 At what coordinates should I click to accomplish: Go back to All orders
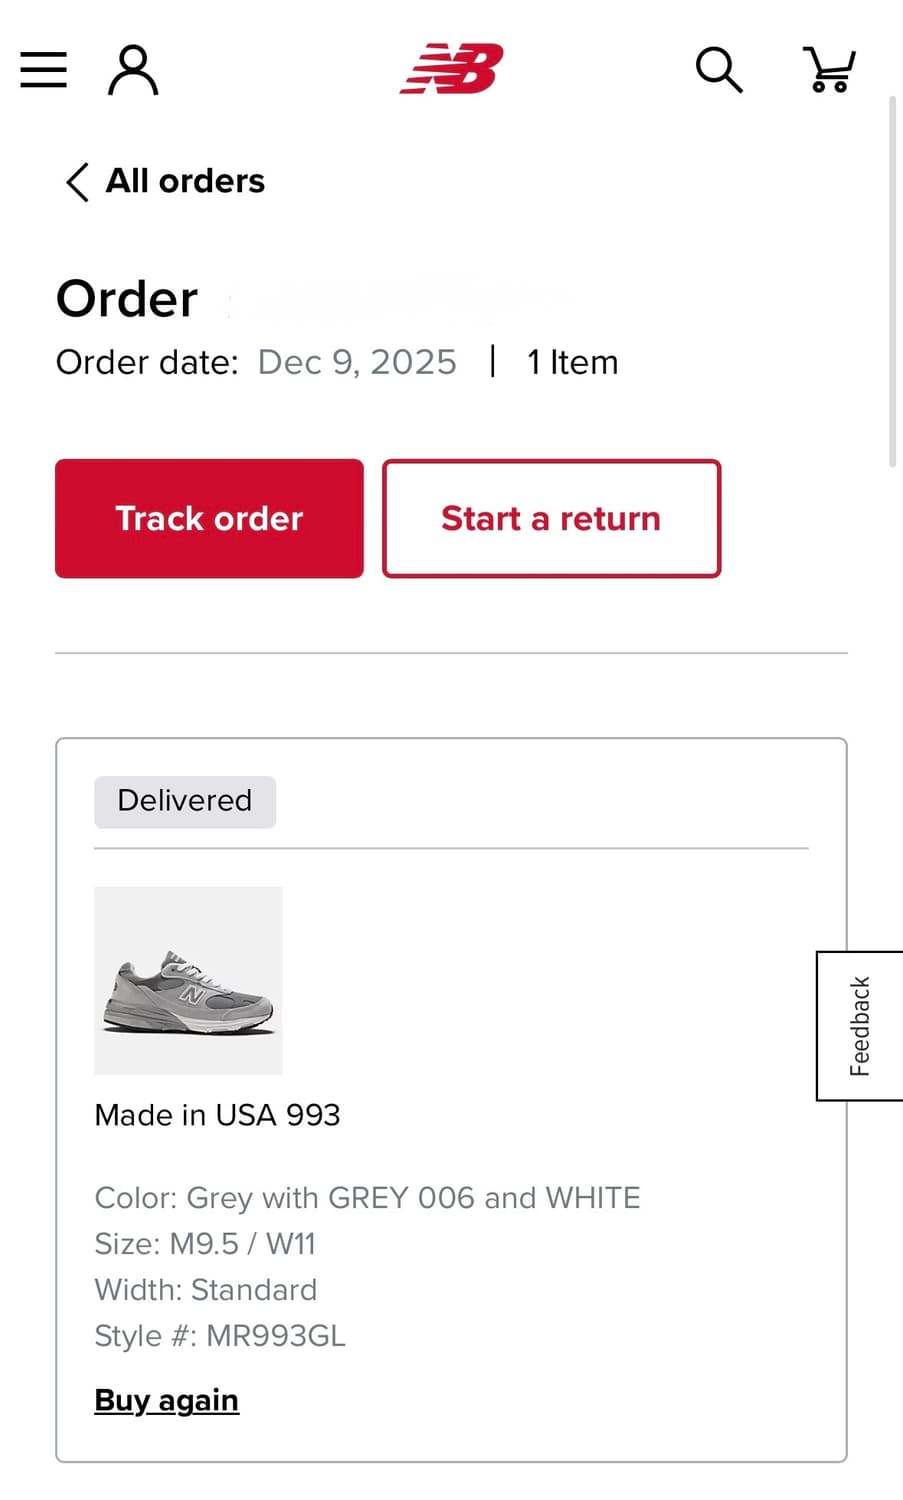click(185, 181)
